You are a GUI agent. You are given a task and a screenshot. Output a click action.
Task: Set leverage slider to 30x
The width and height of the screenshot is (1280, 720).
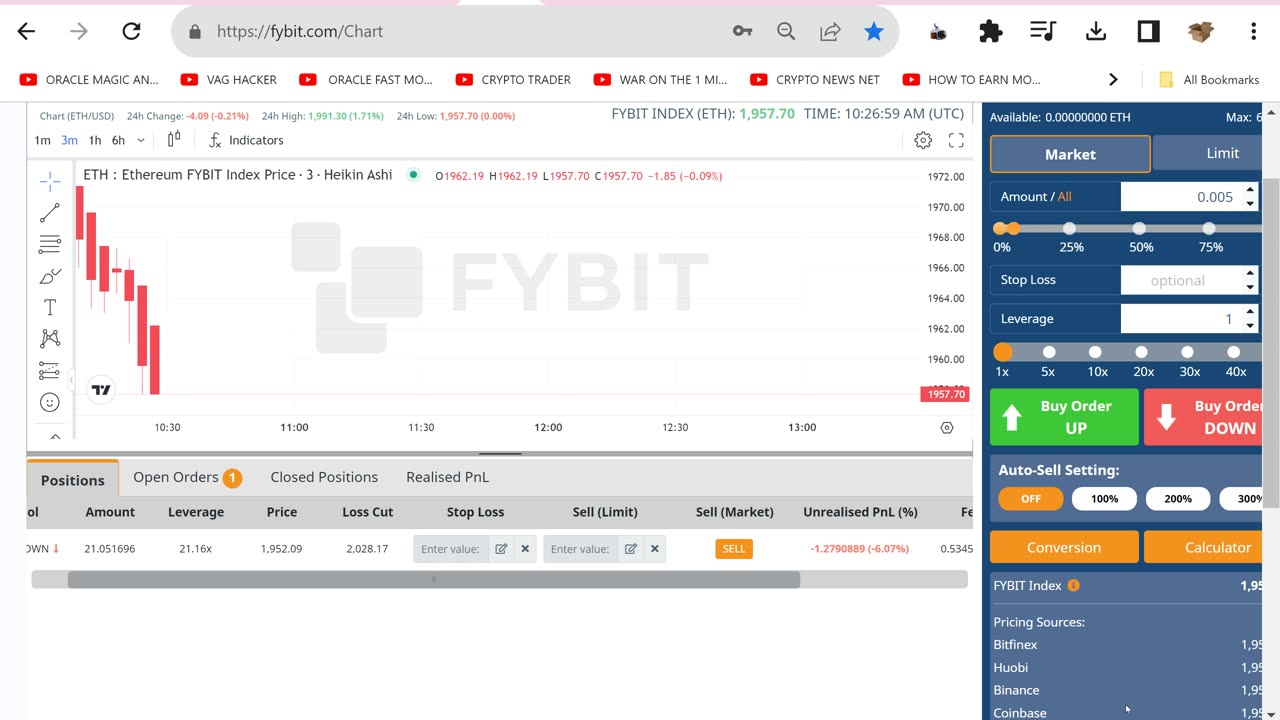(x=1187, y=352)
